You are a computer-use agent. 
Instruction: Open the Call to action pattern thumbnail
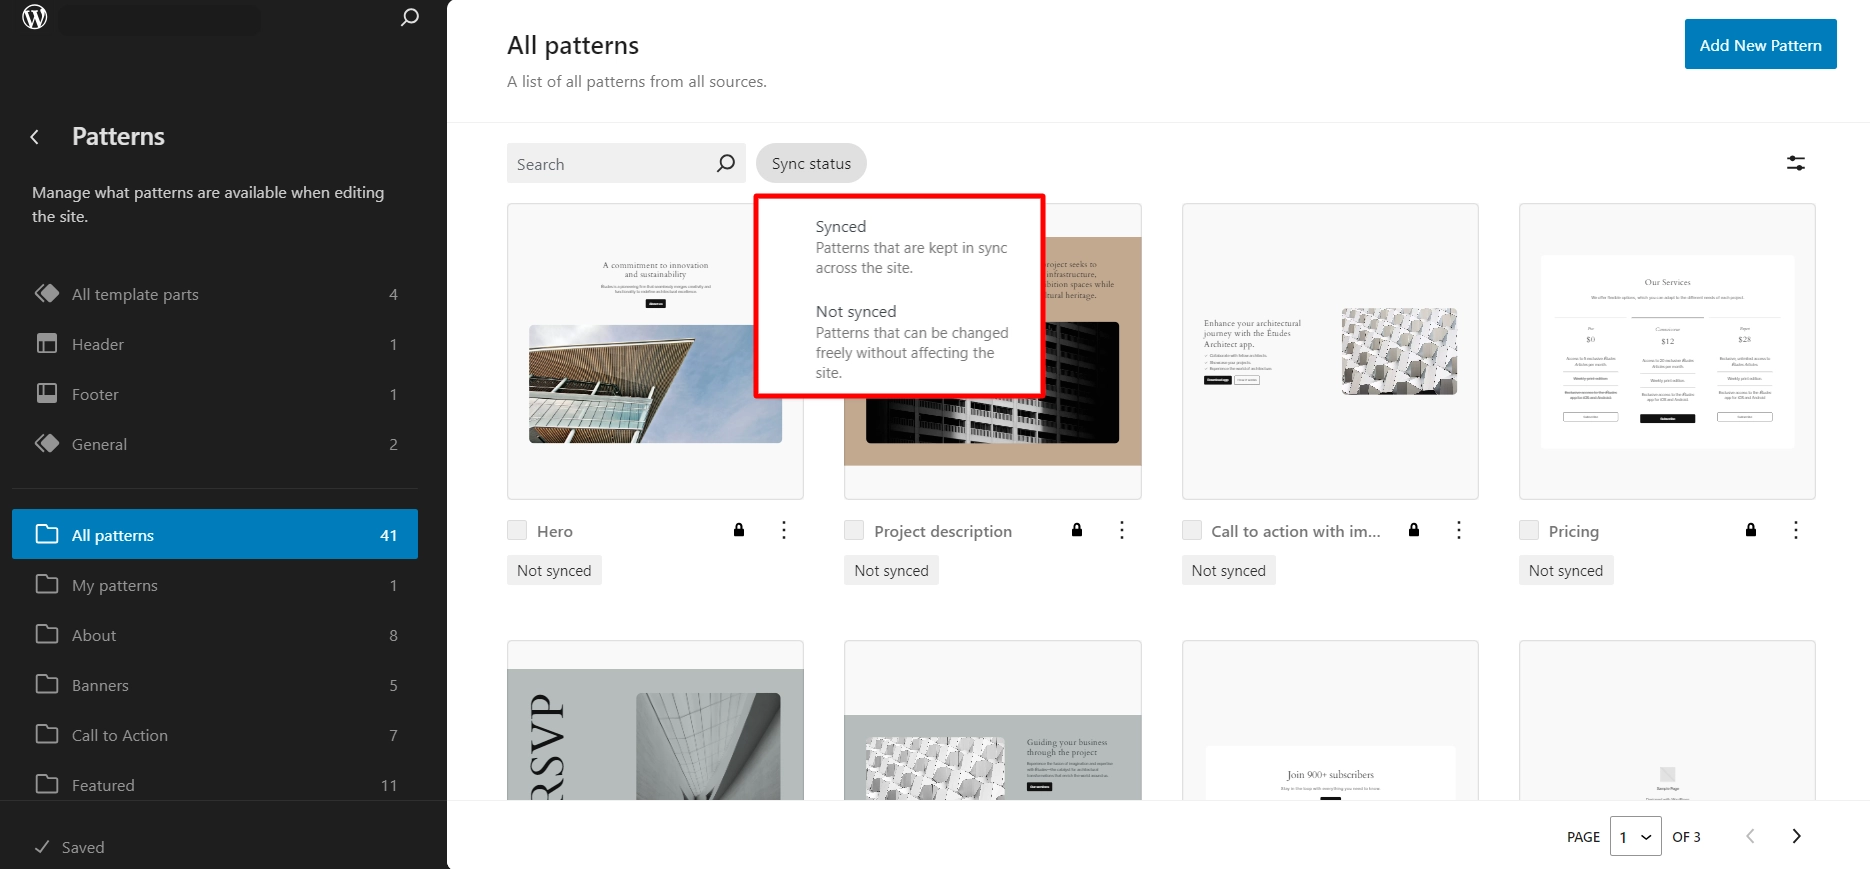1330,351
